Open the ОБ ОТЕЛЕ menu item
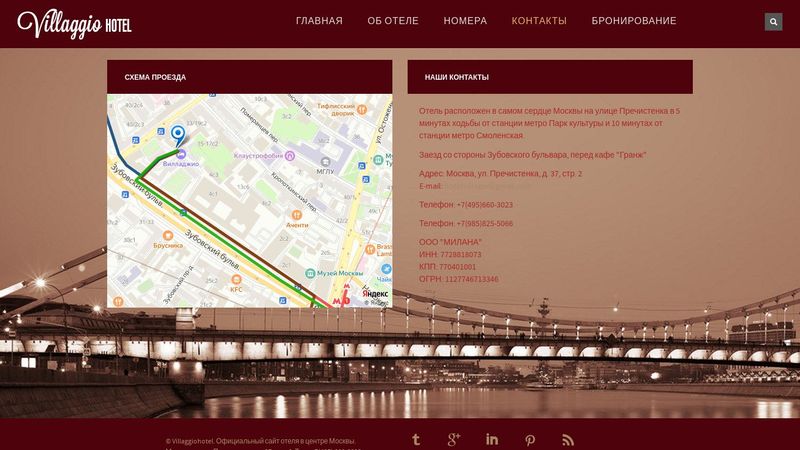 (x=393, y=21)
